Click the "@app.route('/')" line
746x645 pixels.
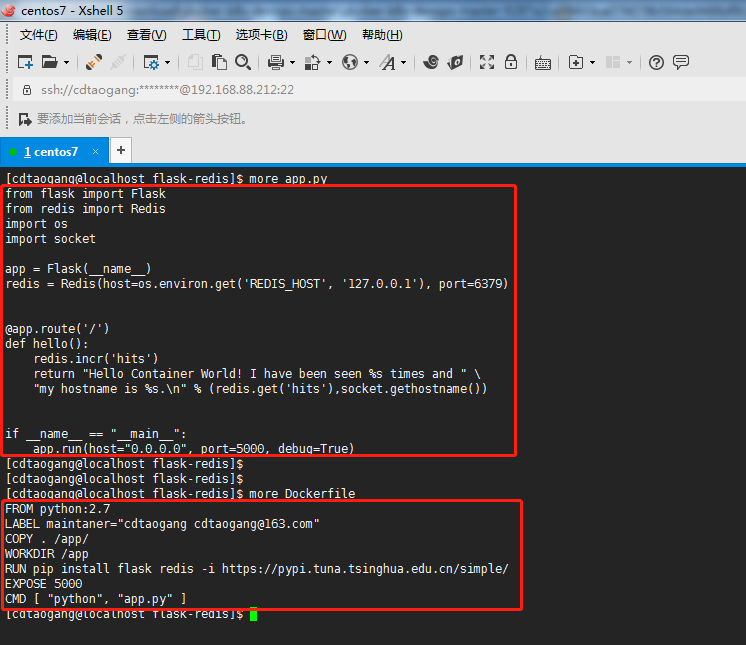57,329
